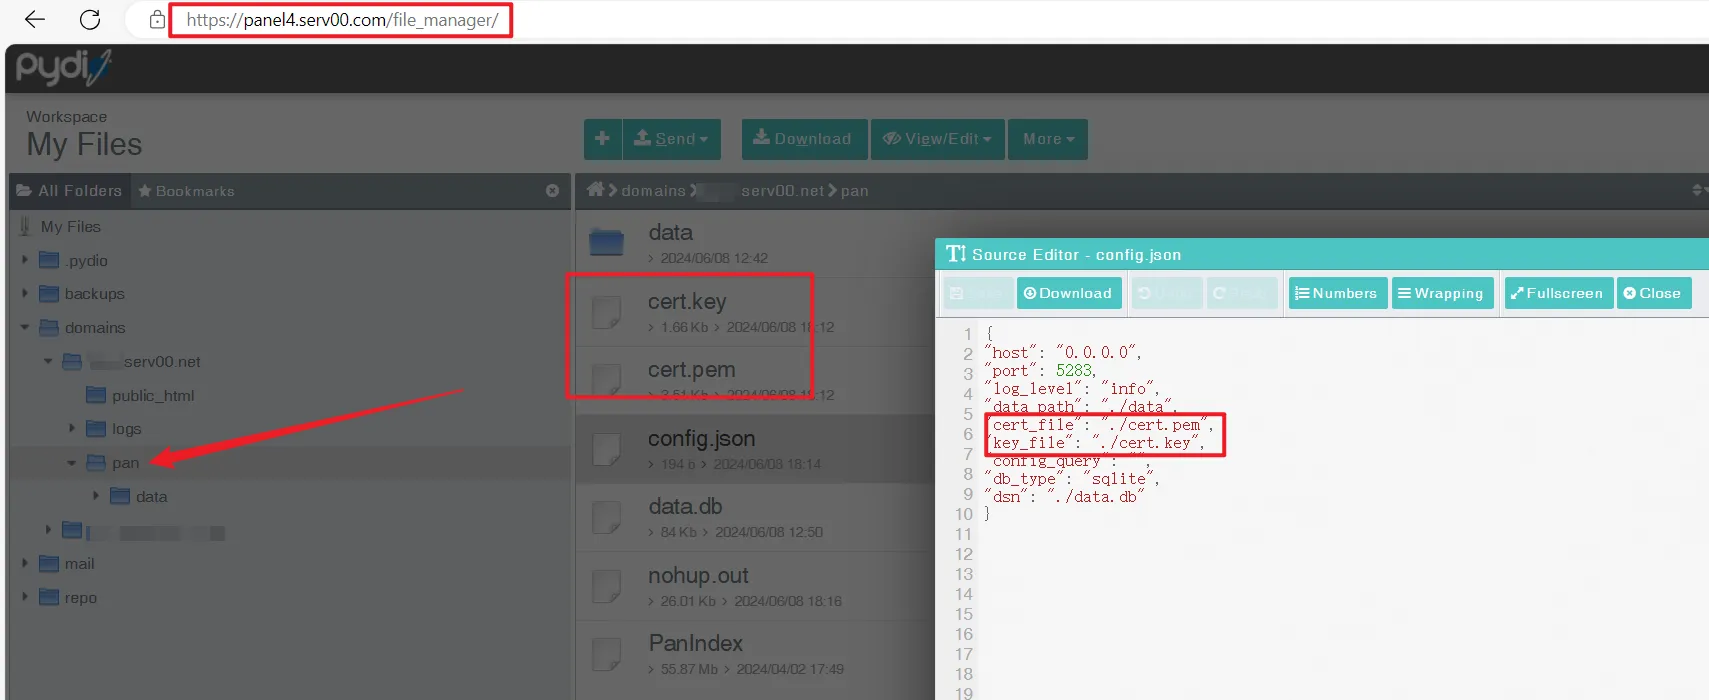This screenshot has height=700, width=1709.
Task: Select the nohup.out file
Action: click(x=755, y=586)
